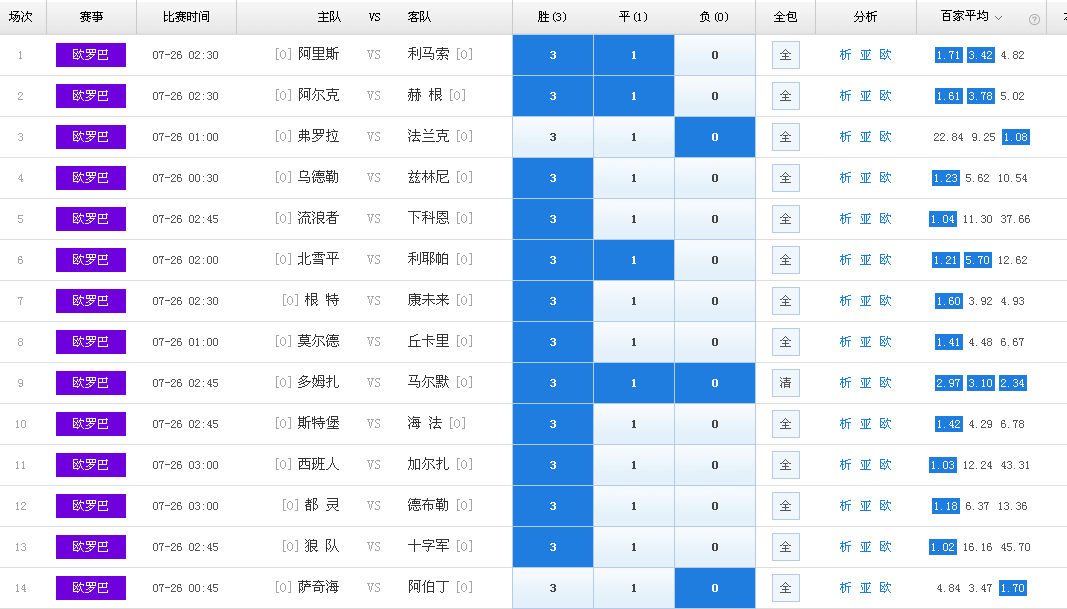Screen dimensions: 1067x609
Task: Open the 百家平均 odds dropdown
Action: click(x=998, y=18)
